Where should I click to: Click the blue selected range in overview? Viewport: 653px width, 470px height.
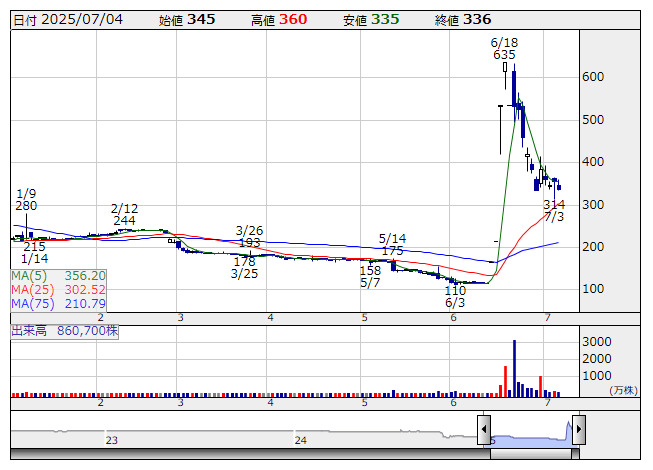tap(530, 440)
